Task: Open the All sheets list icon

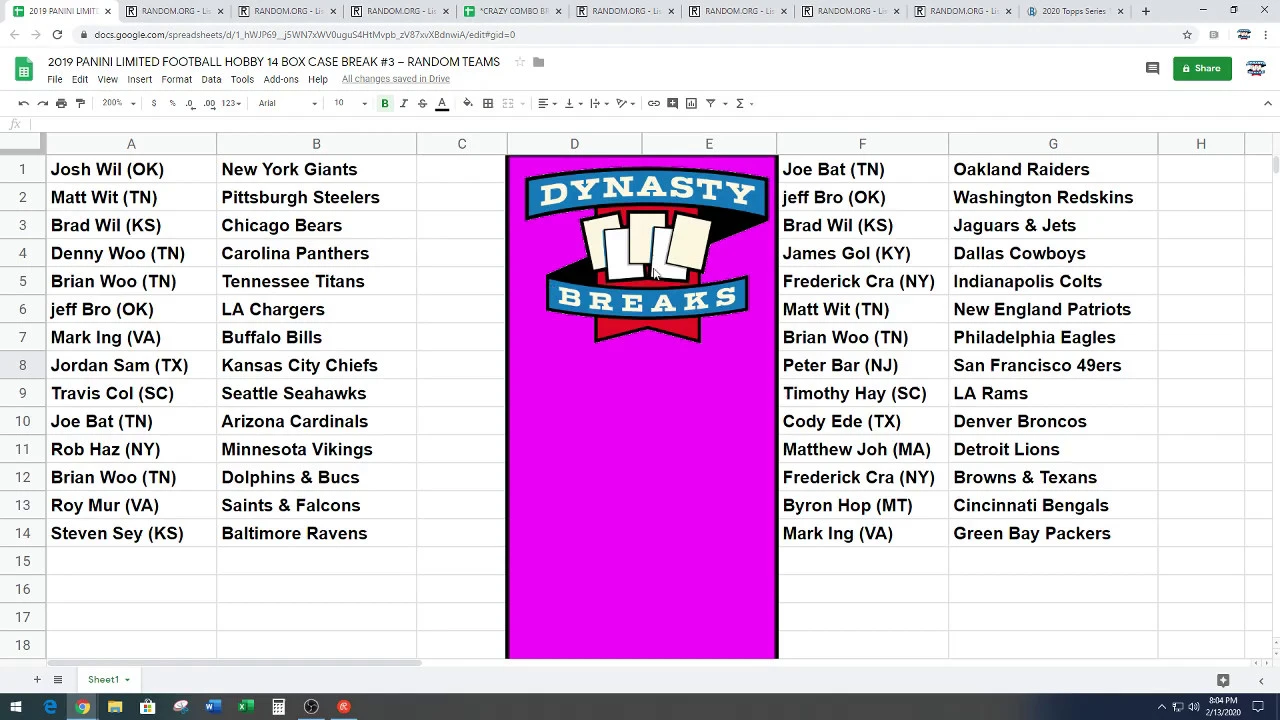Action: [58, 680]
